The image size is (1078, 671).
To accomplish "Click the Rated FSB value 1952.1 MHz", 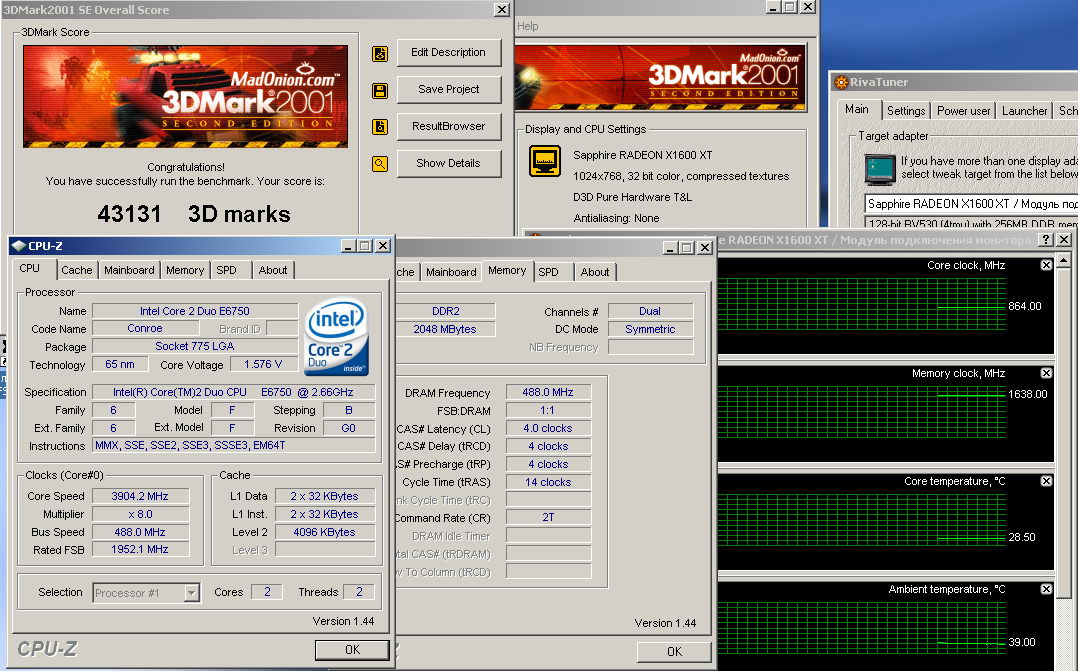I will 140,549.
